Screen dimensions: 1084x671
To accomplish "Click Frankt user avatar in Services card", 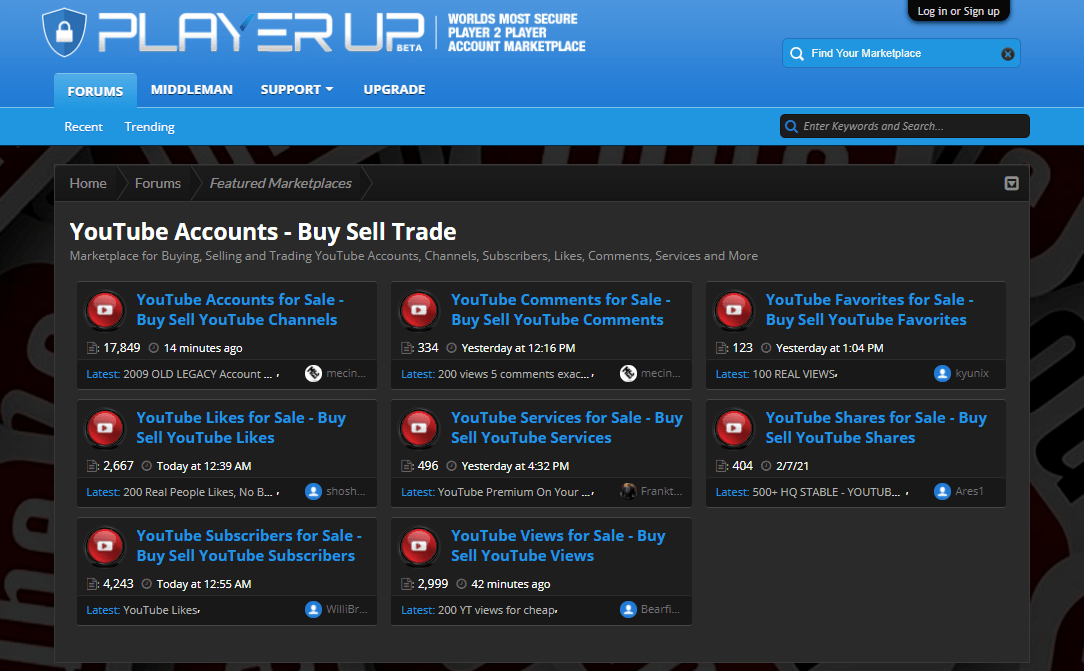I will [628, 491].
